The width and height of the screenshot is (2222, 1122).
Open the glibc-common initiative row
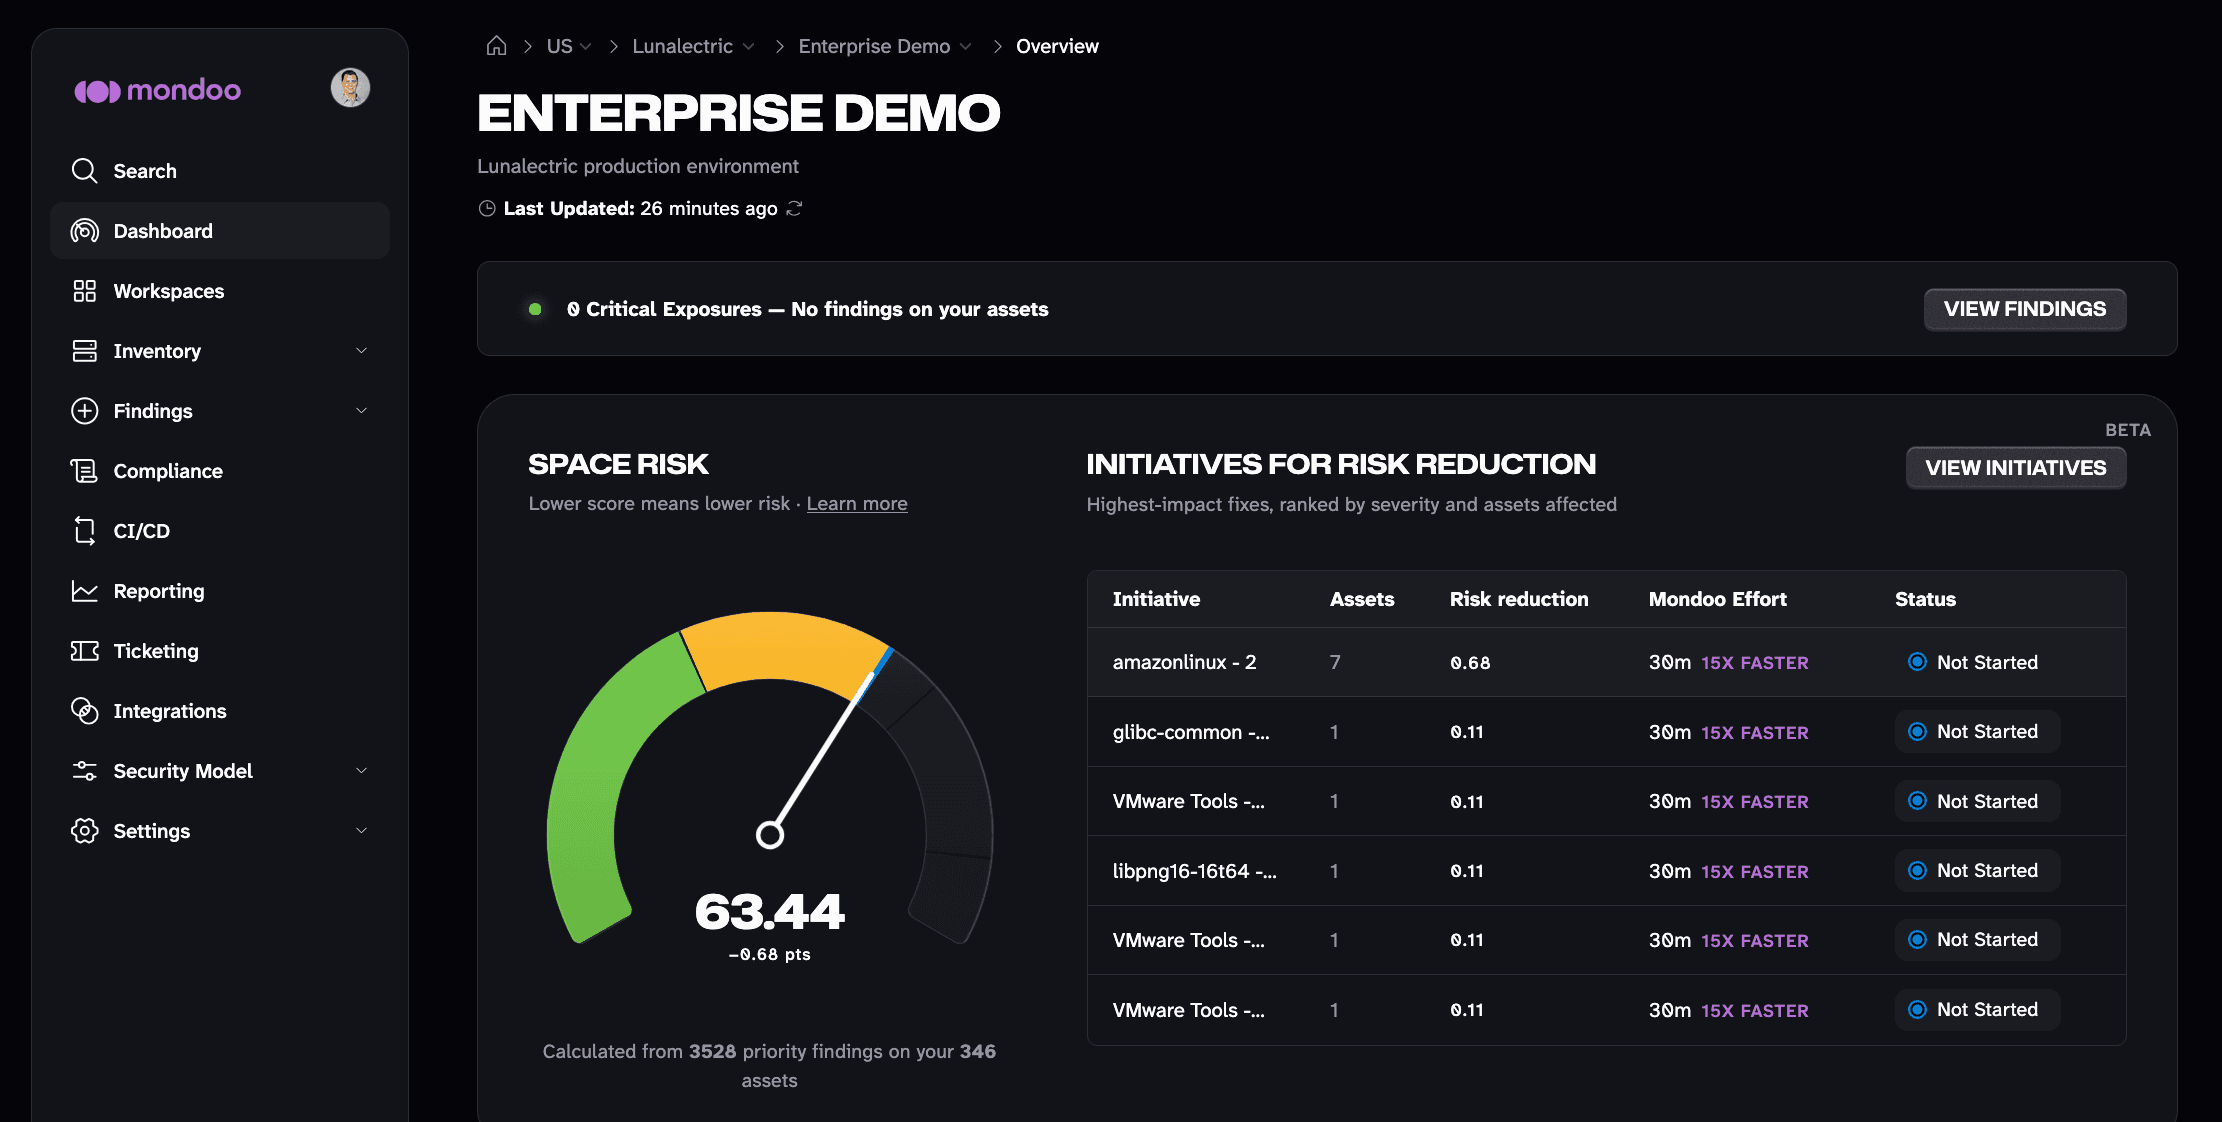[1606, 732]
